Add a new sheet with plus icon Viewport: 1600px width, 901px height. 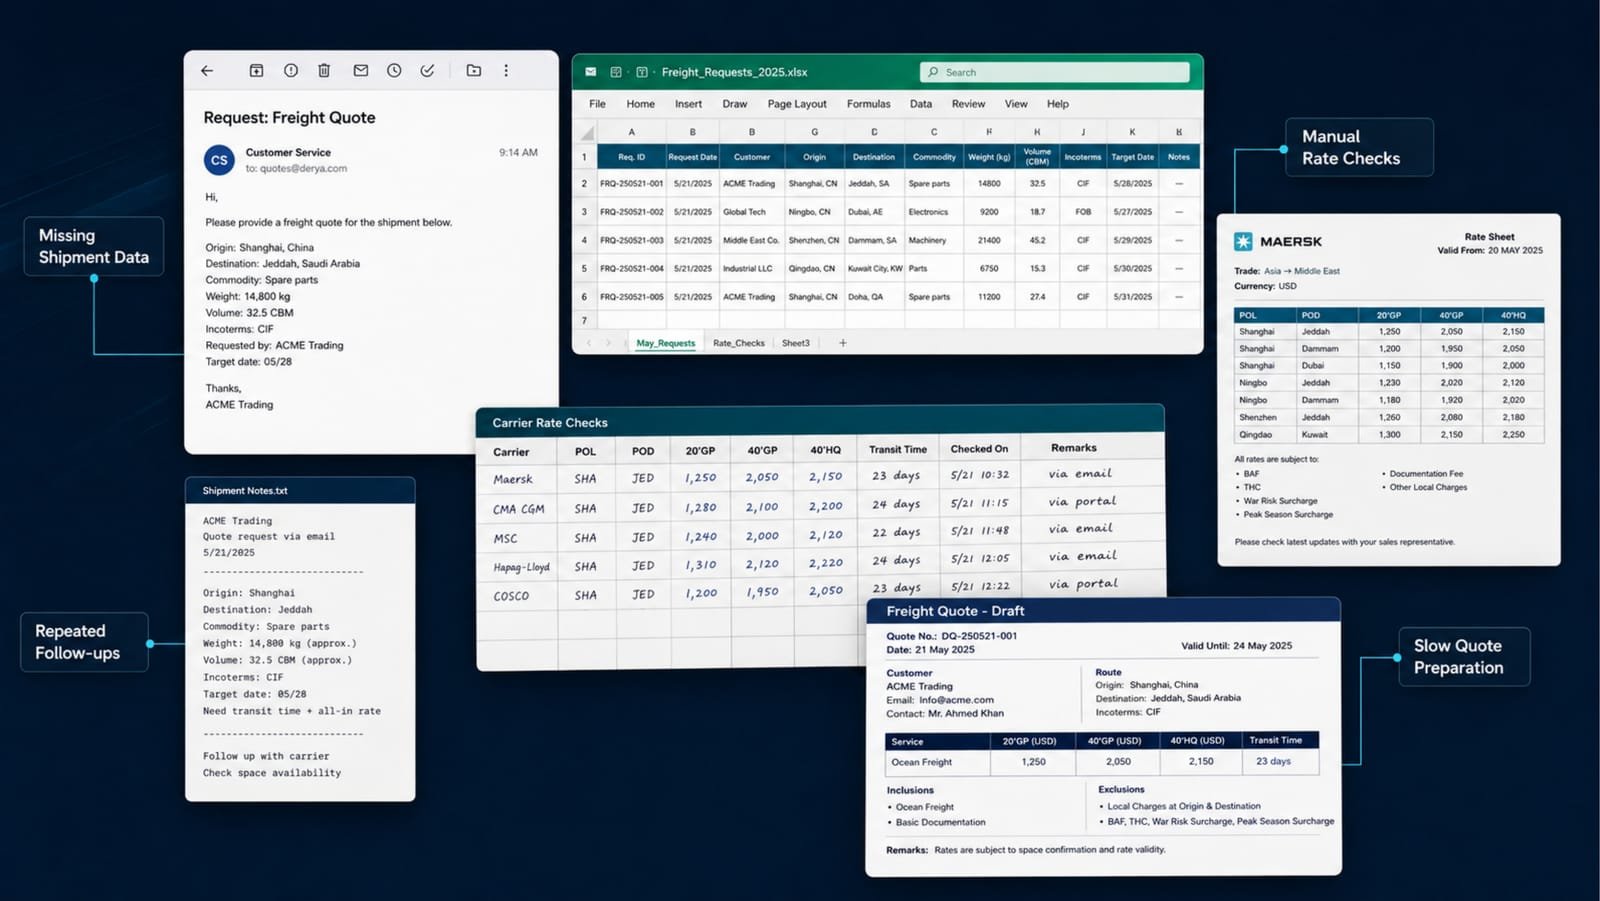[x=843, y=343]
